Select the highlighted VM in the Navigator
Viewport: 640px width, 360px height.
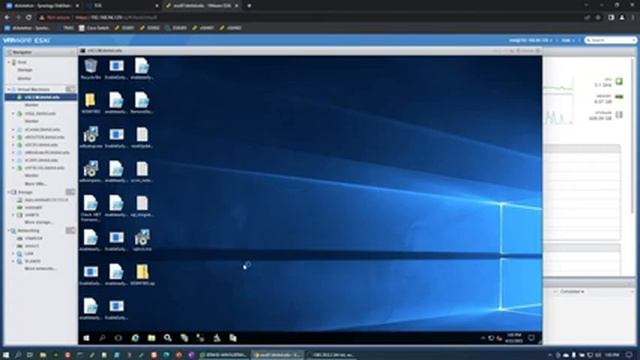coord(41,97)
